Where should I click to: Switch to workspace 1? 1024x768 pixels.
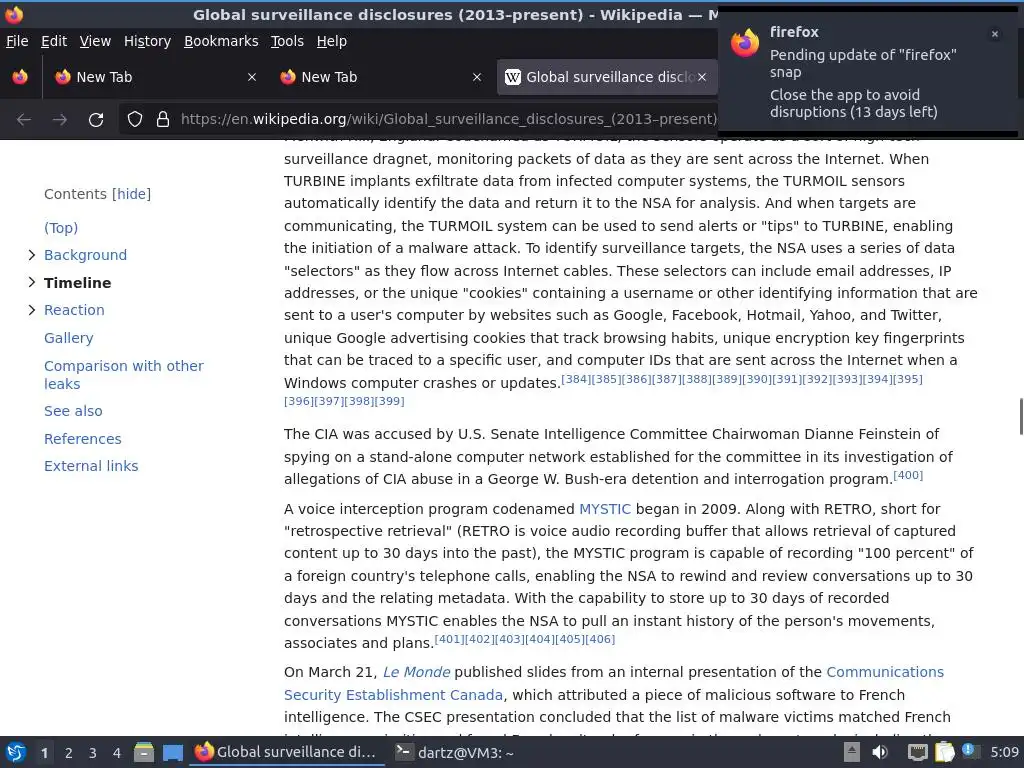[x=44, y=753]
